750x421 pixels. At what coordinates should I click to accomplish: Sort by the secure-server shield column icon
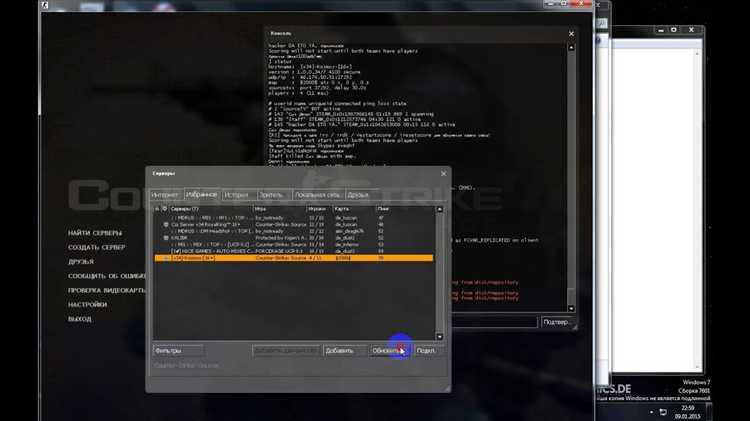click(x=164, y=208)
